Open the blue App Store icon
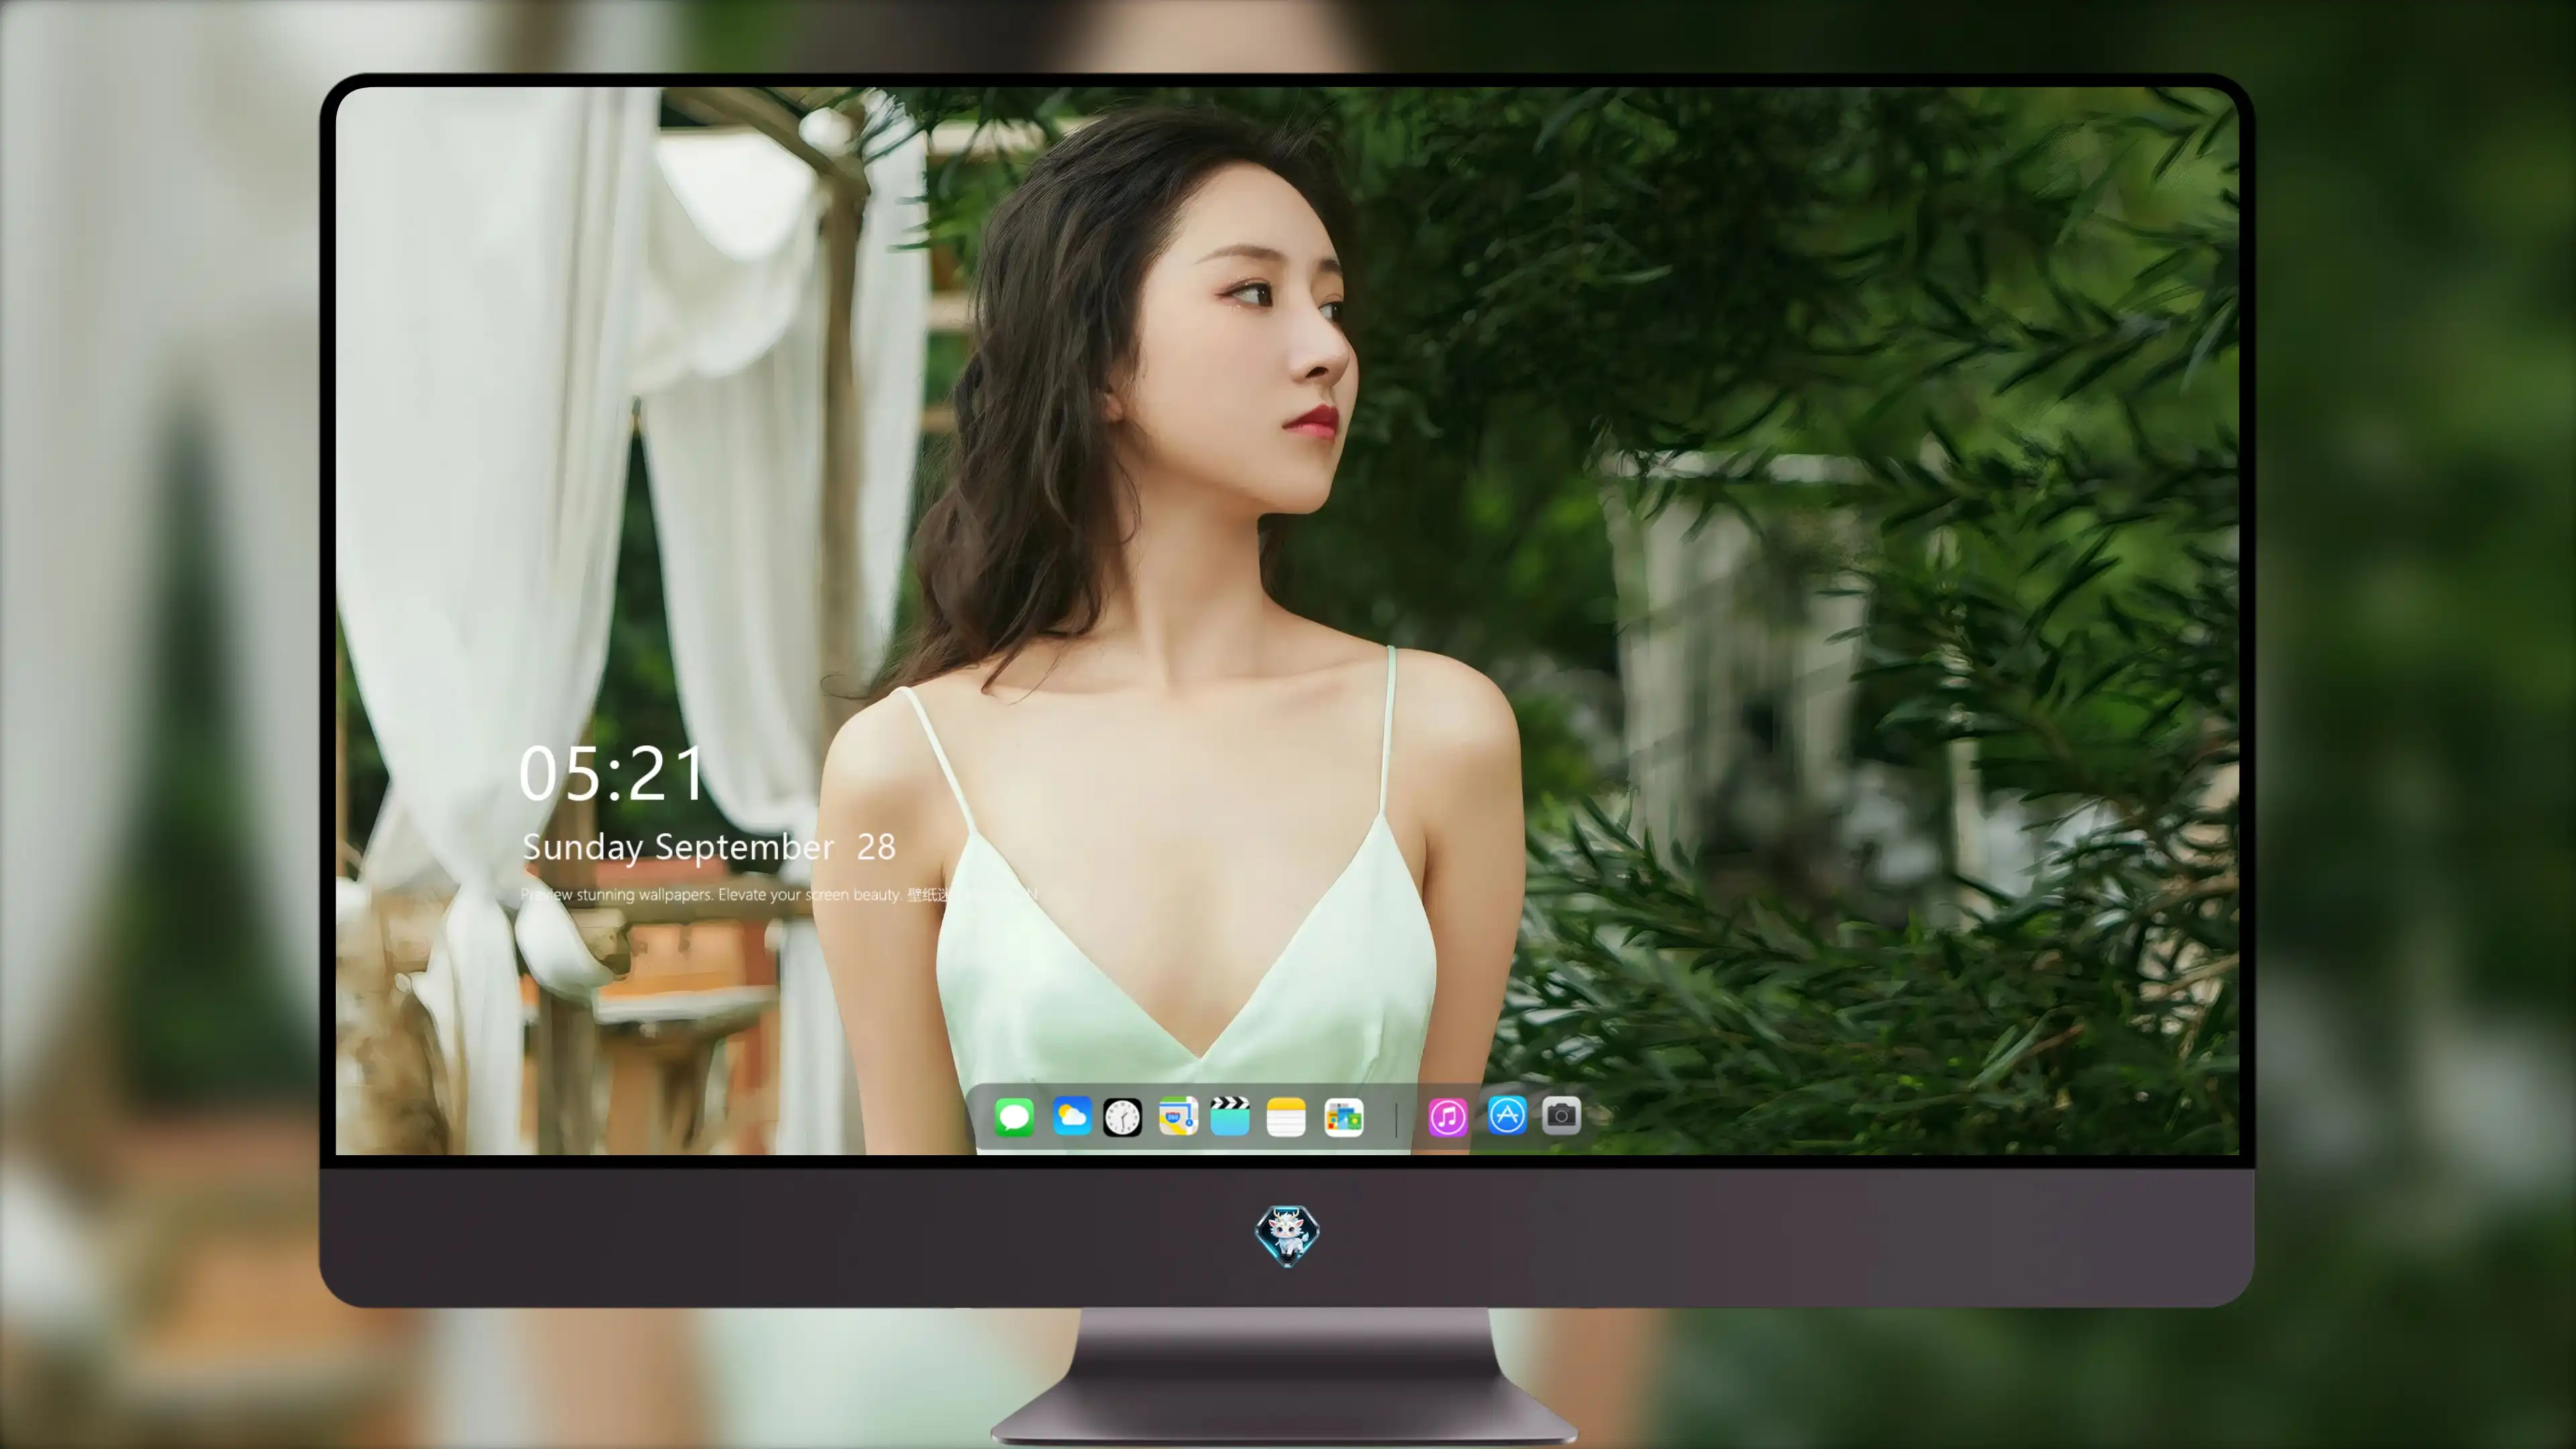2576x1449 pixels. point(1507,1115)
